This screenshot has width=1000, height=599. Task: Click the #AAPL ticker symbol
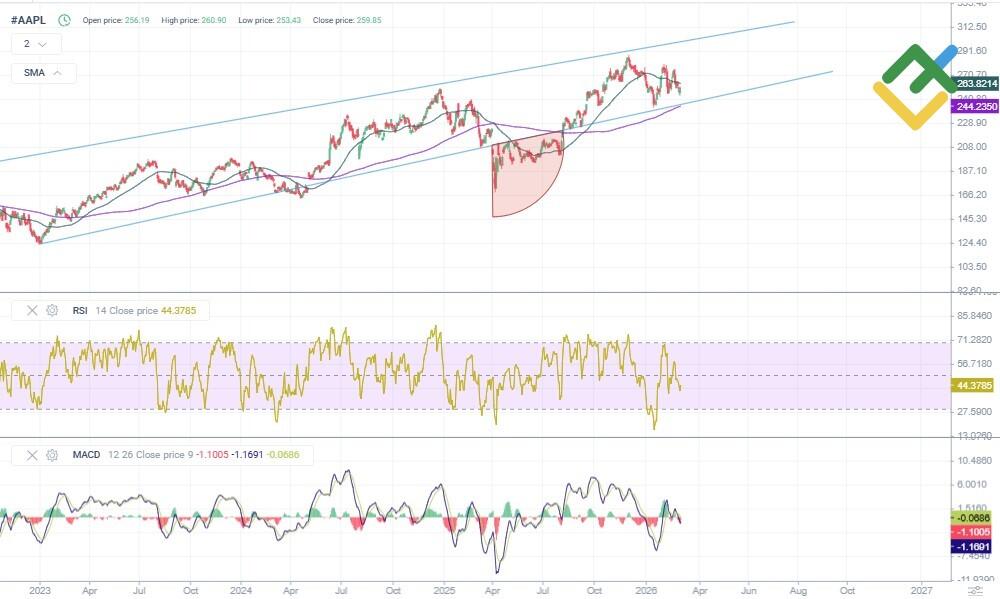click(x=28, y=19)
